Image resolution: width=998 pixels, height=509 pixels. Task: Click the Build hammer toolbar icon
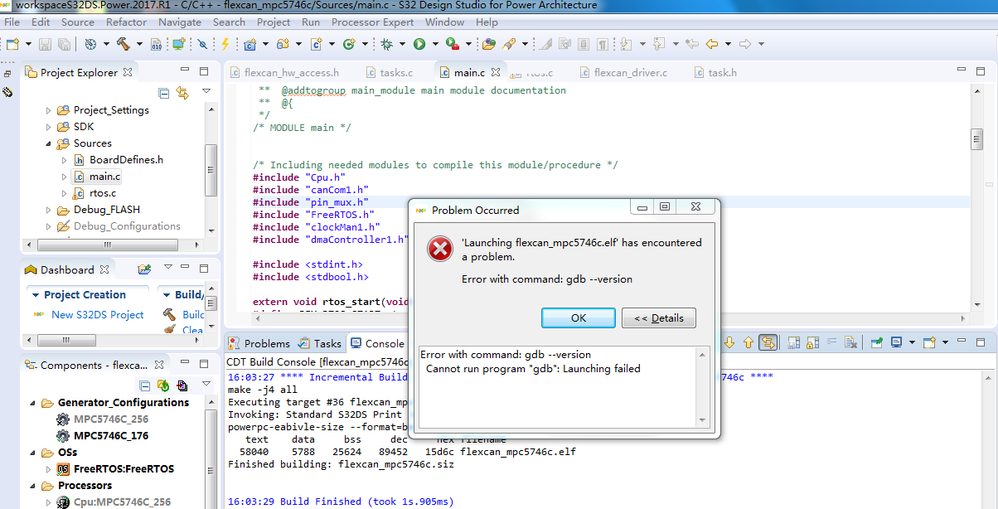pos(122,44)
